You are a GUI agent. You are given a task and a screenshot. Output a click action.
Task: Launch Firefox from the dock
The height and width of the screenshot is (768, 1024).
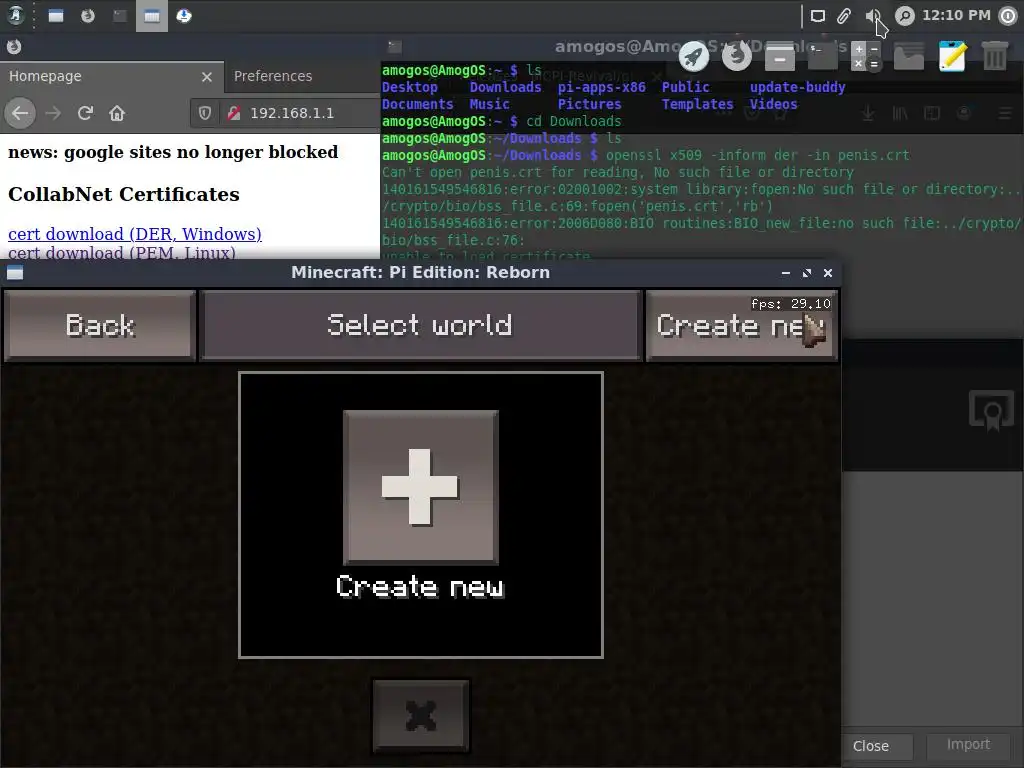pyautogui.click(x=737, y=57)
